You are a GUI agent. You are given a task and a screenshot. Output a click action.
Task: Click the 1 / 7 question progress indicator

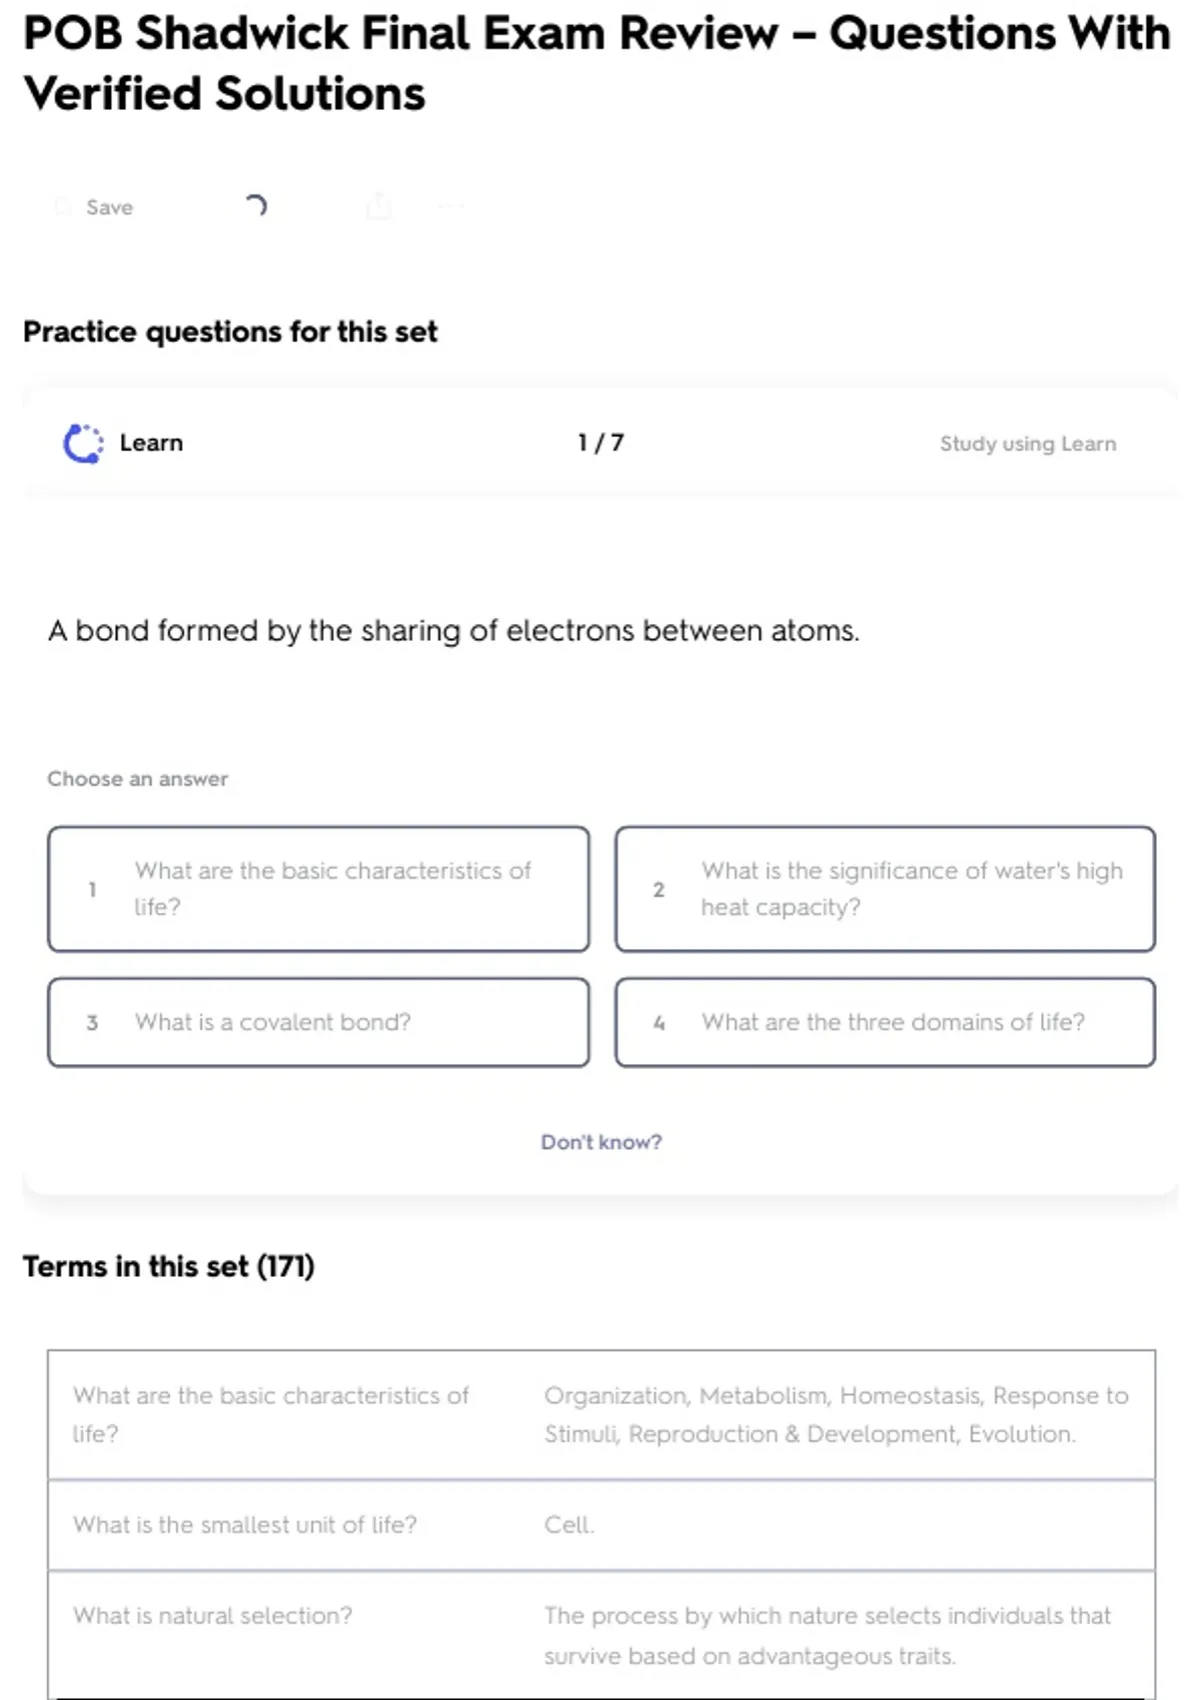click(600, 443)
